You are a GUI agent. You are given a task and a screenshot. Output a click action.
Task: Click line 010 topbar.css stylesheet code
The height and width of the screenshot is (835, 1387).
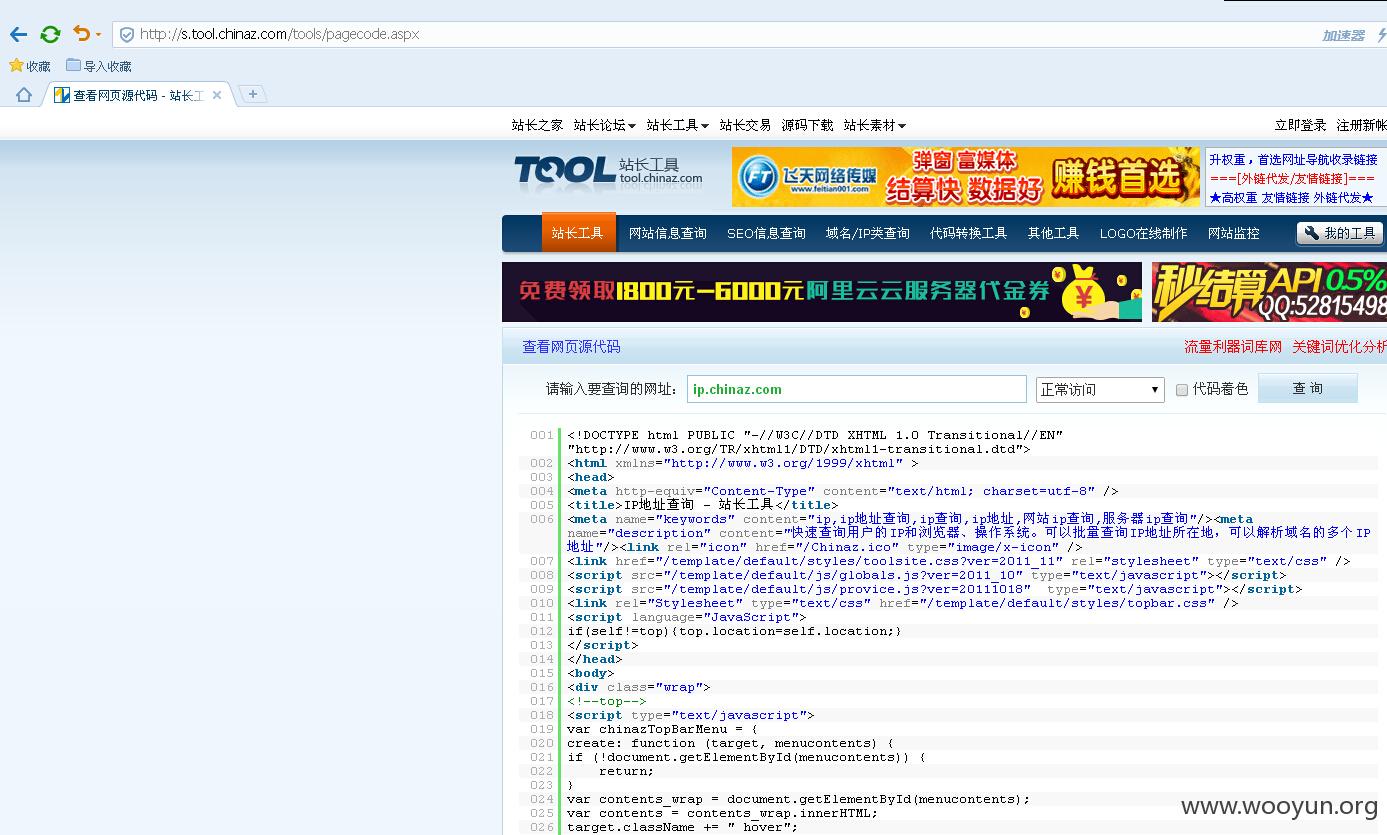[x=902, y=603]
